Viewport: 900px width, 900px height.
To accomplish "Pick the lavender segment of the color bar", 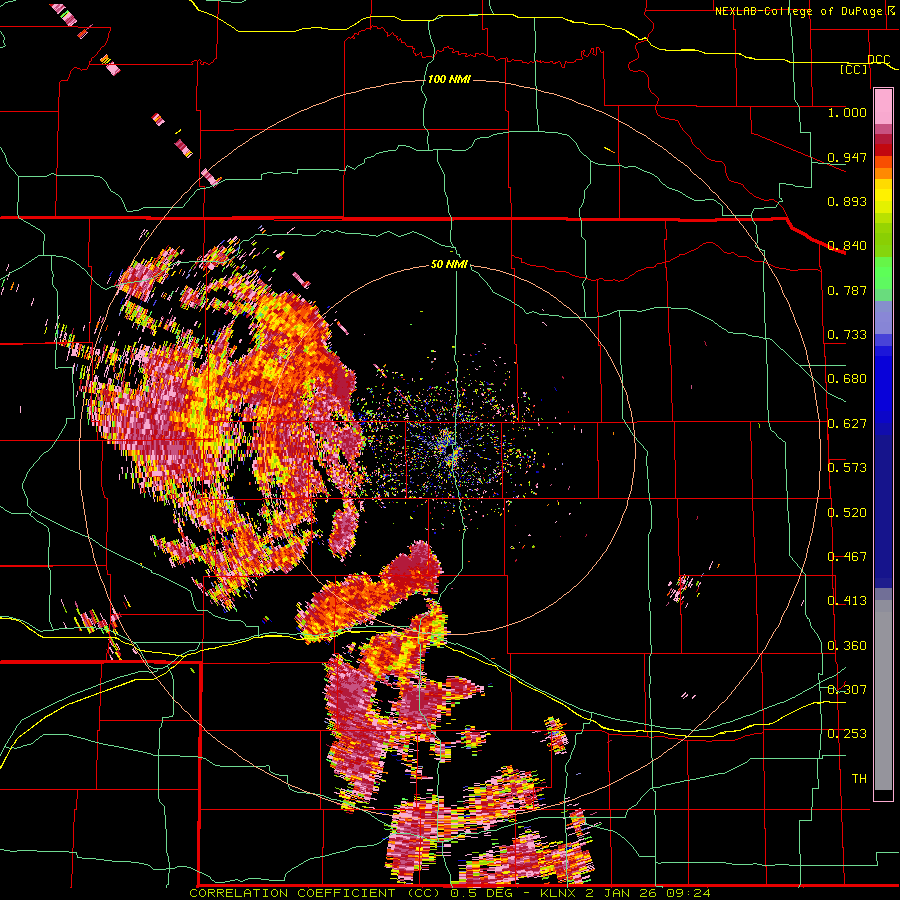I will click(x=883, y=317).
